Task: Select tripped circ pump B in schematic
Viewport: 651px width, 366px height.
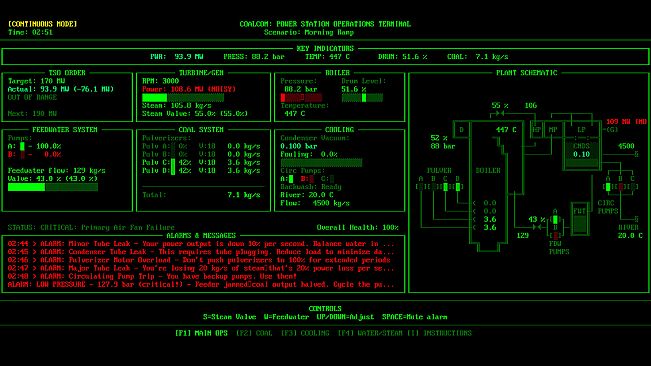Action: click(x=620, y=187)
